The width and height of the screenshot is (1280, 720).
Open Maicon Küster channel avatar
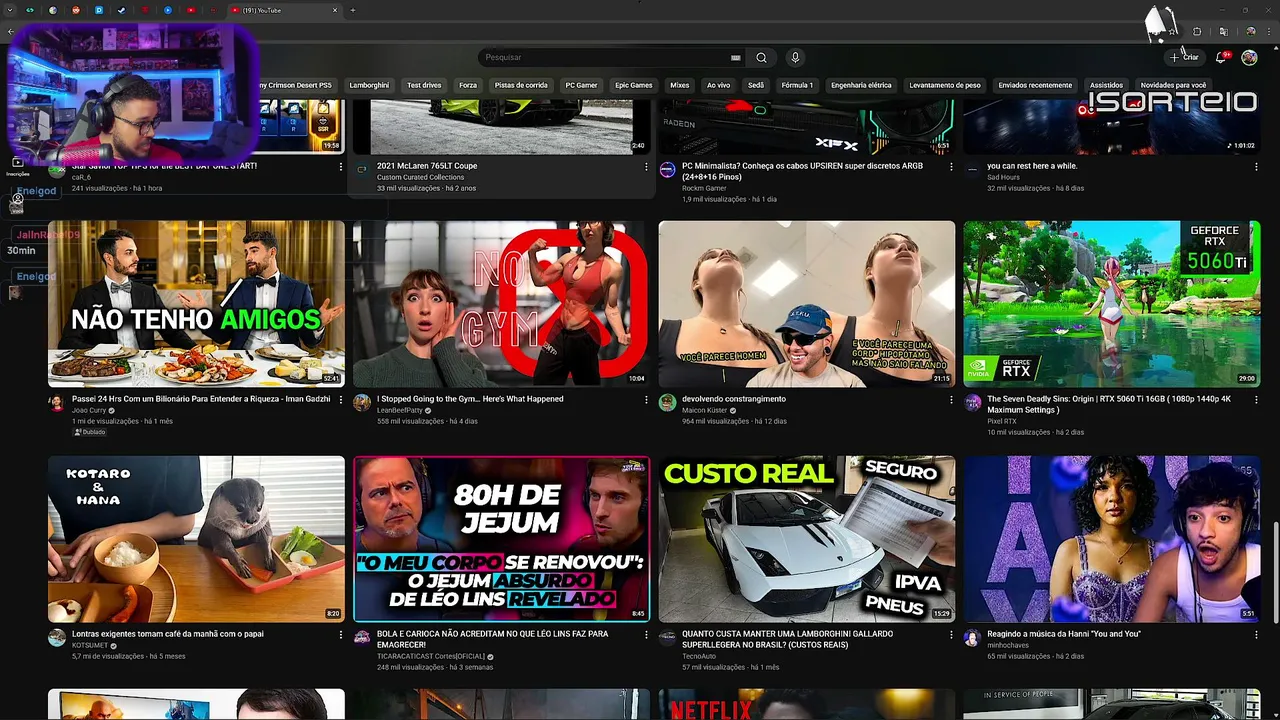coord(667,402)
